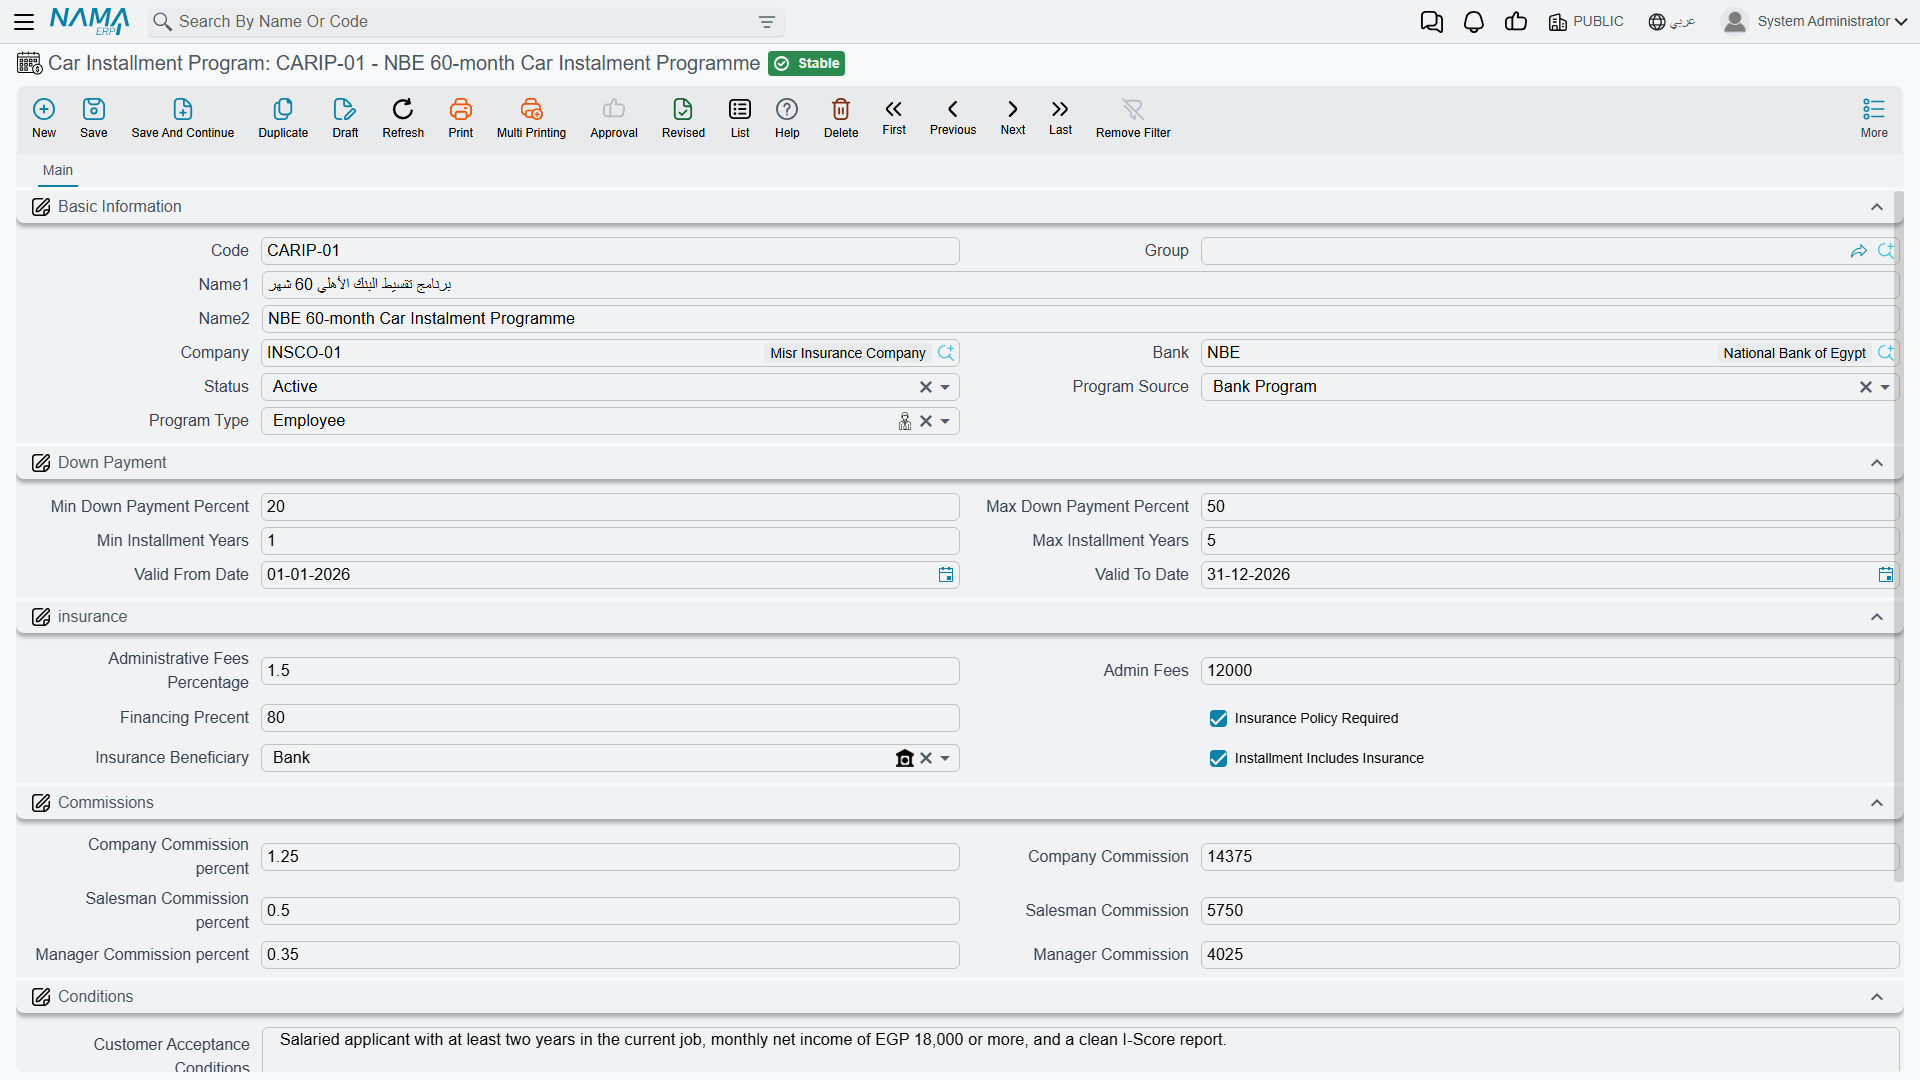
Task: Clear the Program Source selection
Action: [1866, 387]
